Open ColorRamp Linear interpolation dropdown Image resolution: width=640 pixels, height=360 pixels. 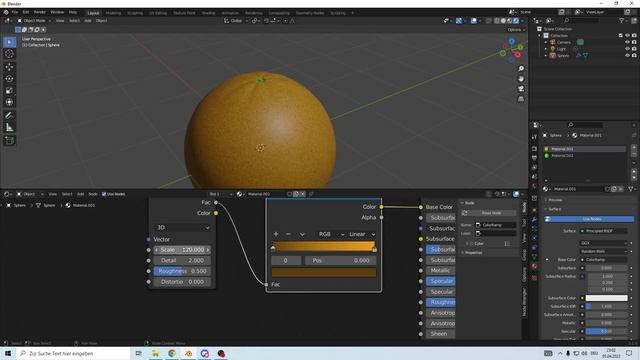pyautogui.click(x=362, y=234)
